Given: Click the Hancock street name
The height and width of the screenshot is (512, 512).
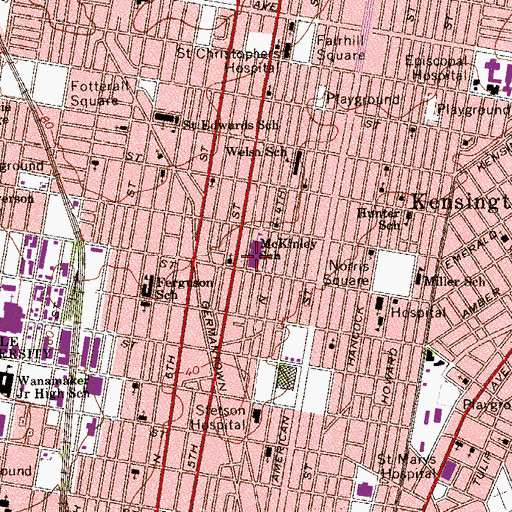Looking at the screenshot, I should click(356, 336).
